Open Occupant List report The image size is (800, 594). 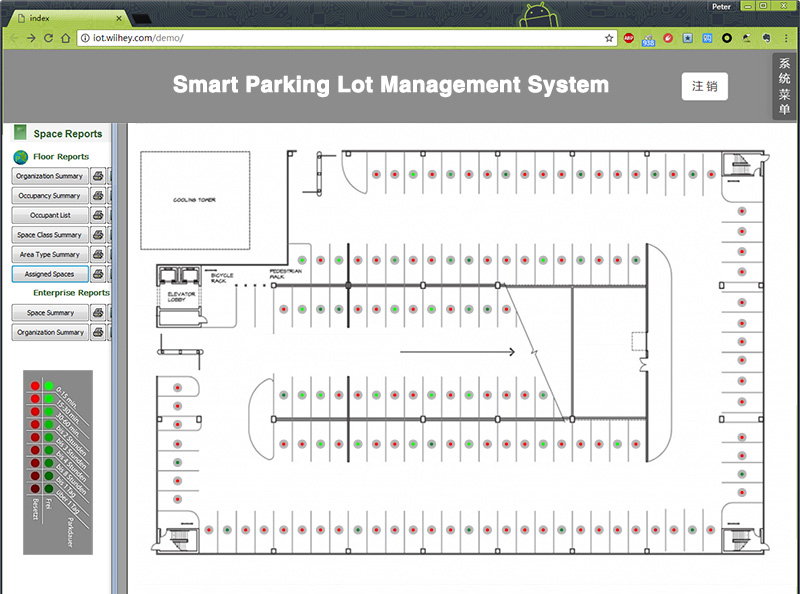pyautogui.click(x=50, y=215)
